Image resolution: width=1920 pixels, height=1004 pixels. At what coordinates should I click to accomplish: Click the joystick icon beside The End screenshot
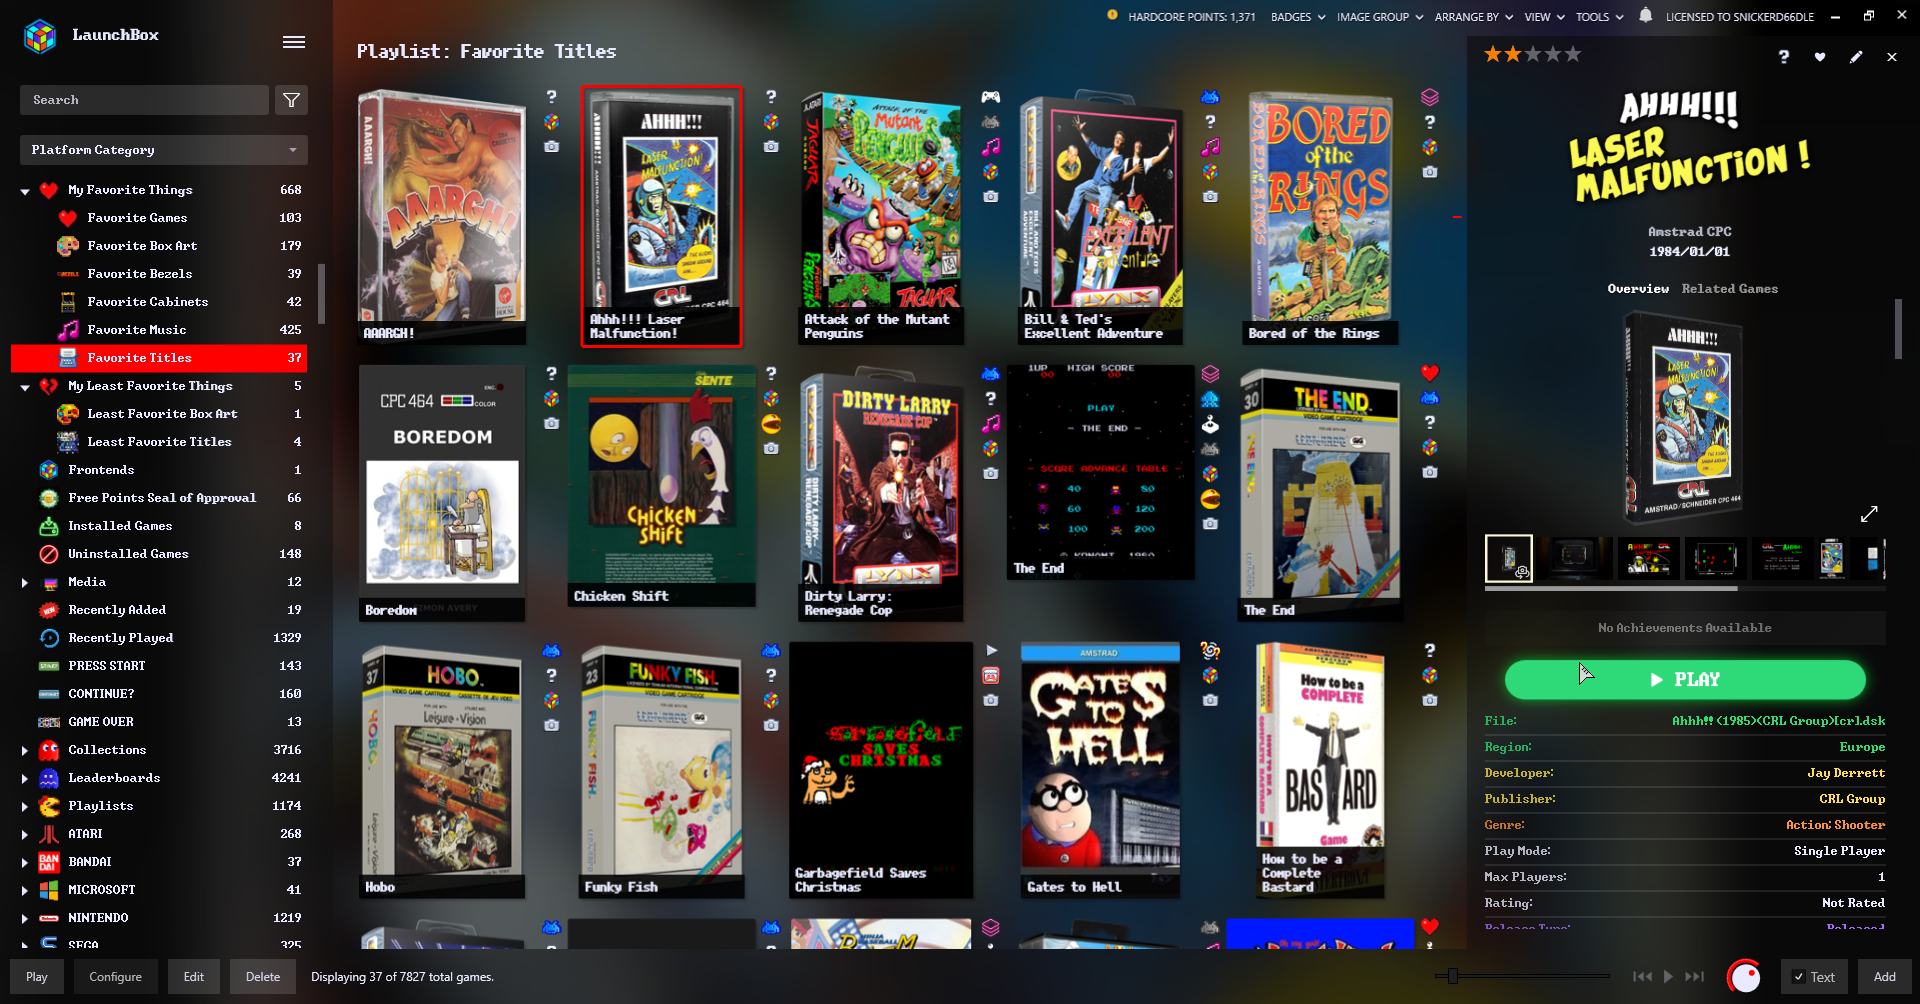[x=1210, y=424]
